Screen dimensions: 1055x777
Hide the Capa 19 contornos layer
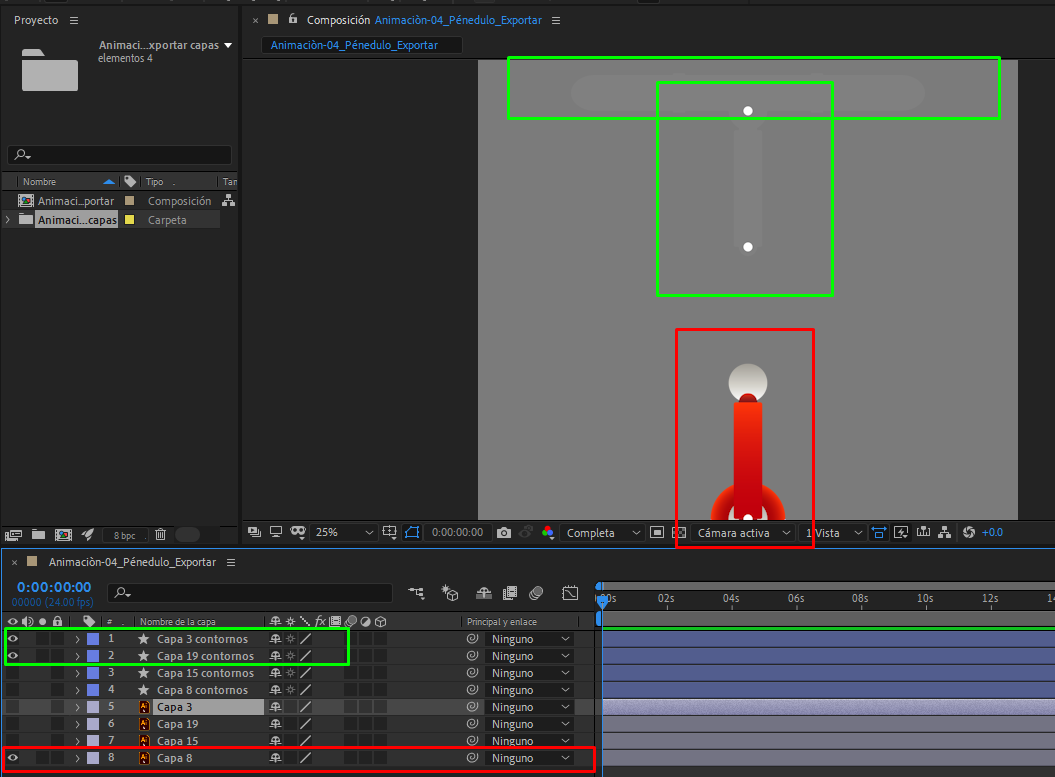(x=13, y=655)
